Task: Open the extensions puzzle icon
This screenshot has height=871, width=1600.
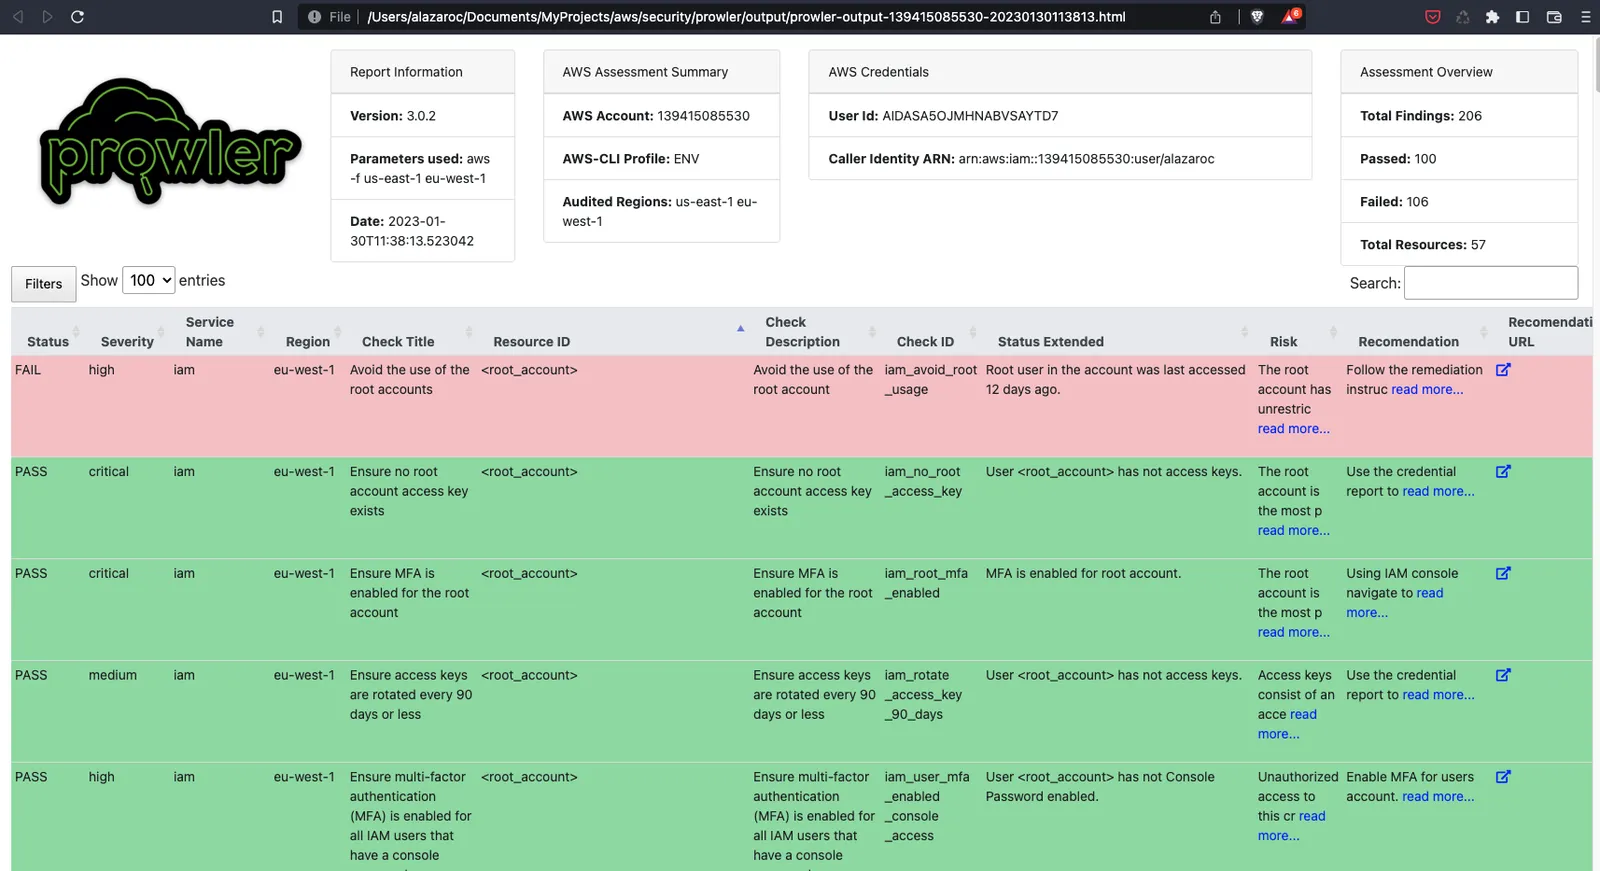Action: pyautogui.click(x=1492, y=17)
